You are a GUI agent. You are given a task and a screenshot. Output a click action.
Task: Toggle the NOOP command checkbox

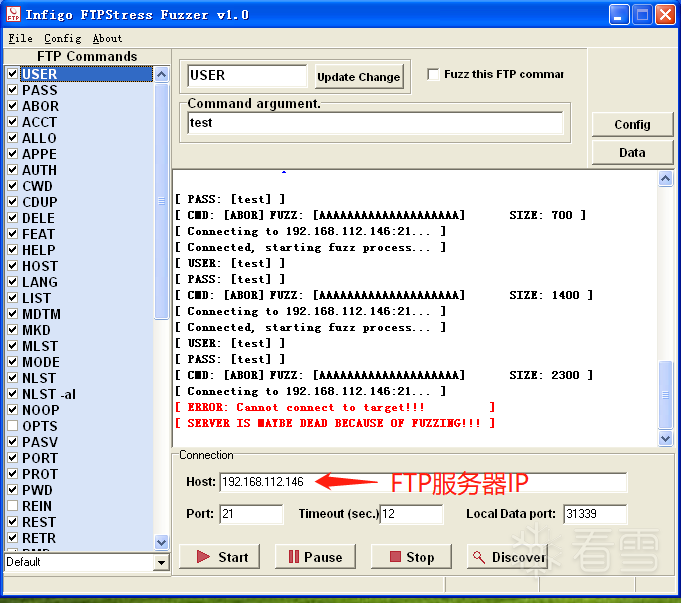(x=13, y=410)
